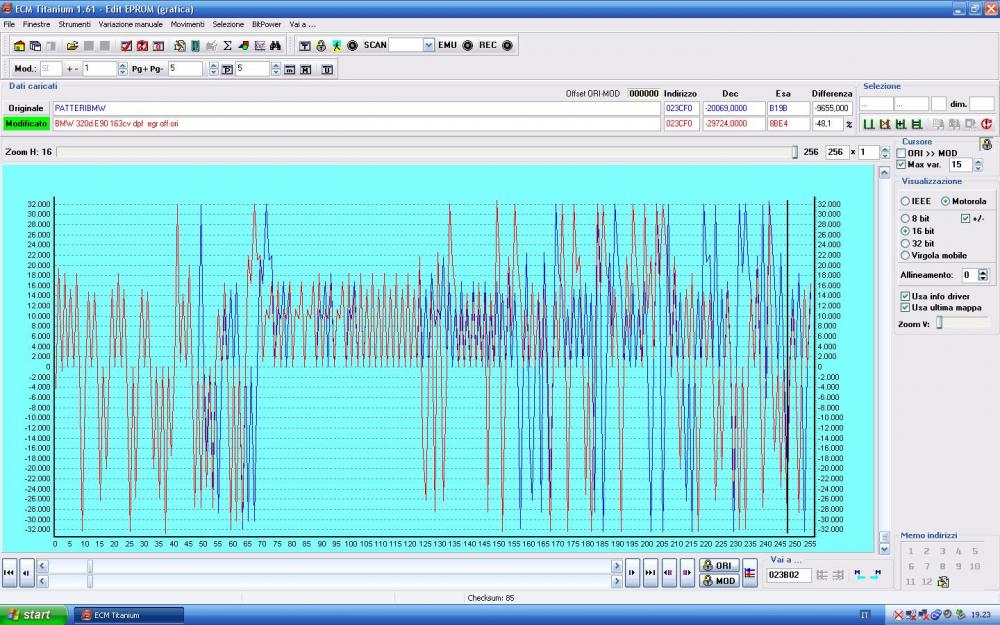
Task: Jump to first position with rewind button
Action: (9, 573)
